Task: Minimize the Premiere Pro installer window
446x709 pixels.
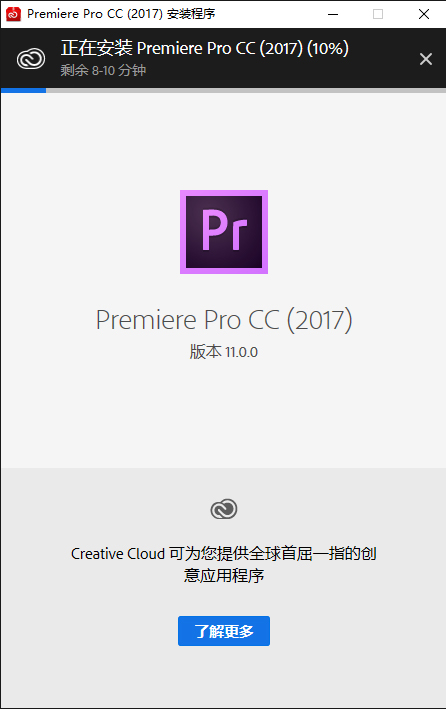Action: [333, 14]
